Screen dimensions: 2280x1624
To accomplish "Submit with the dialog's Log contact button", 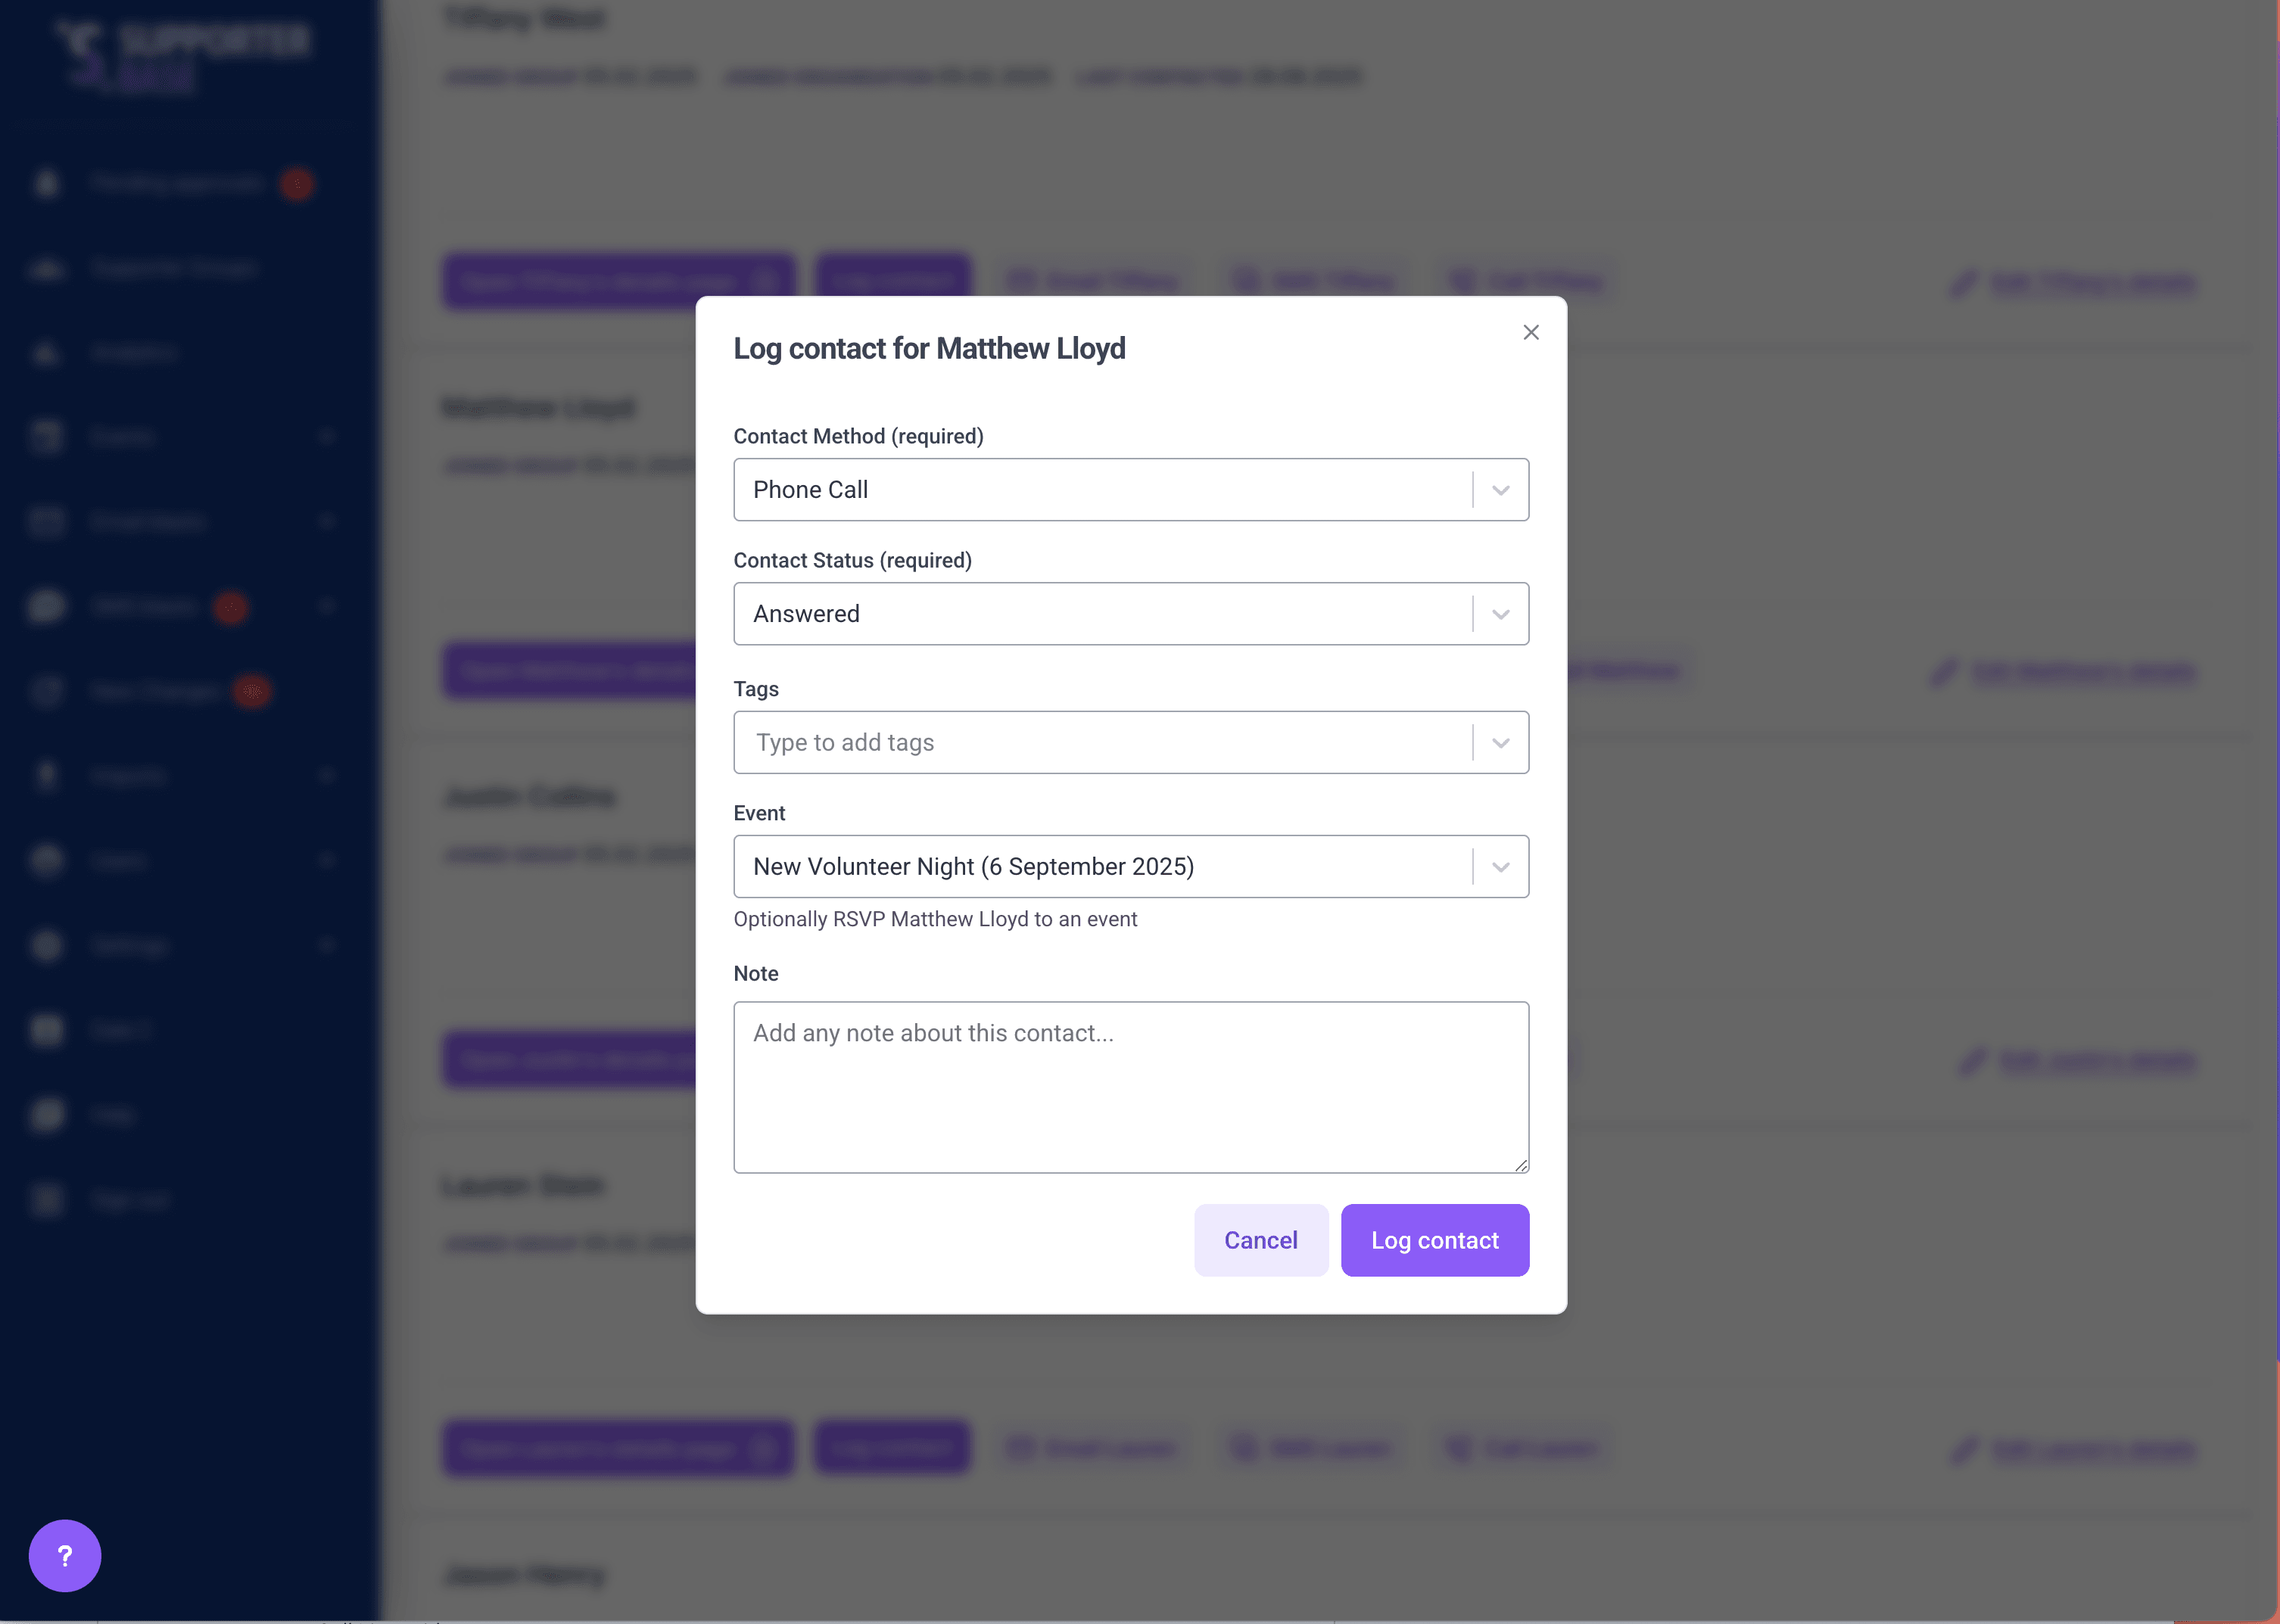I will (x=1434, y=1240).
